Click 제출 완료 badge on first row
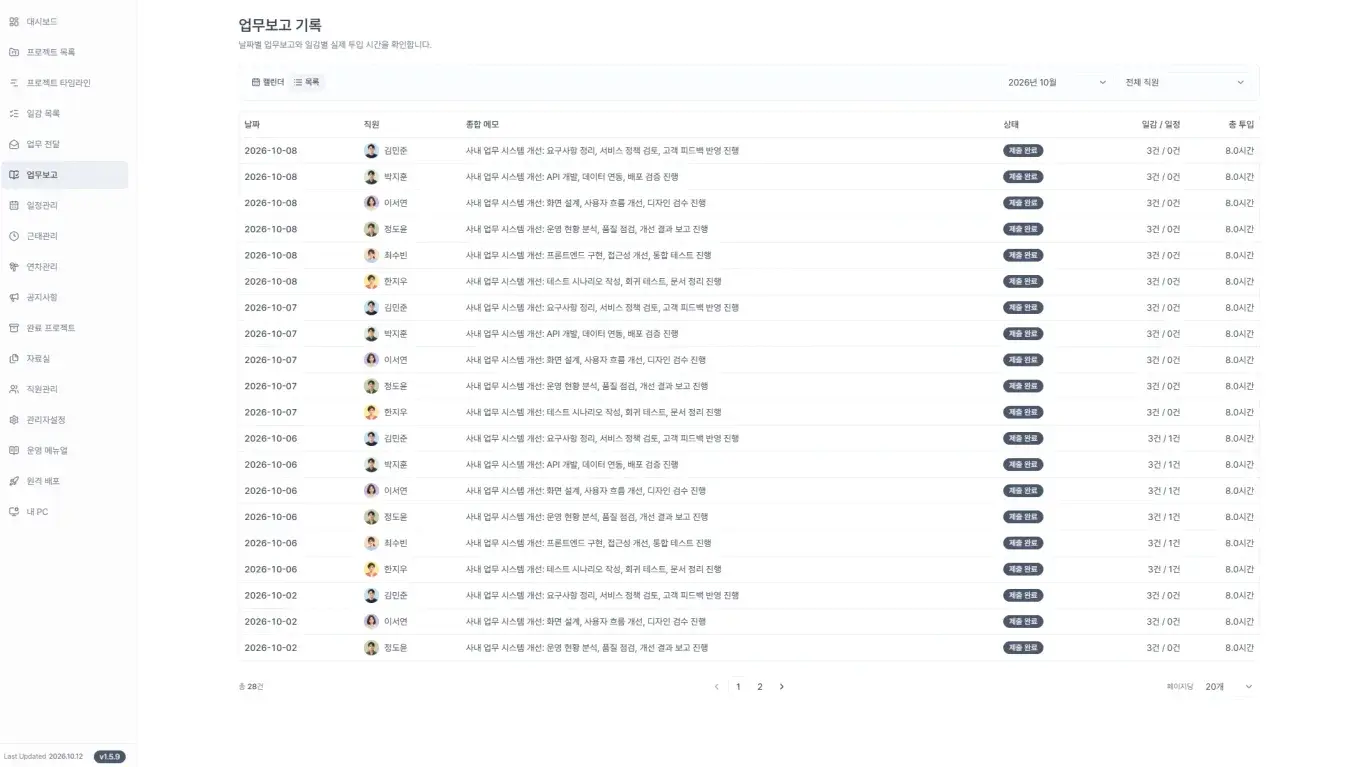Viewport: 1360px width, 767px height. (1023, 151)
